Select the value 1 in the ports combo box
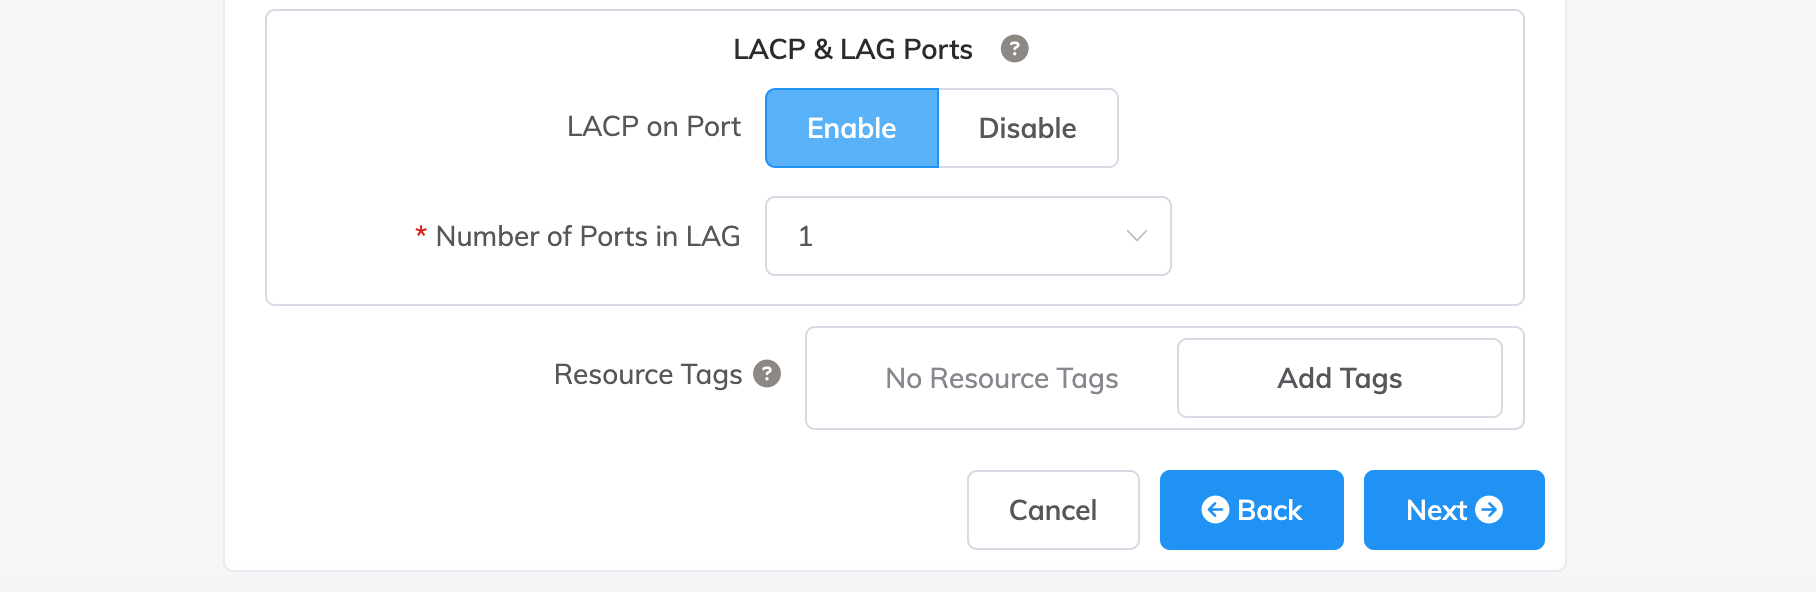Viewport: 1816px width, 592px height. click(x=805, y=237)
